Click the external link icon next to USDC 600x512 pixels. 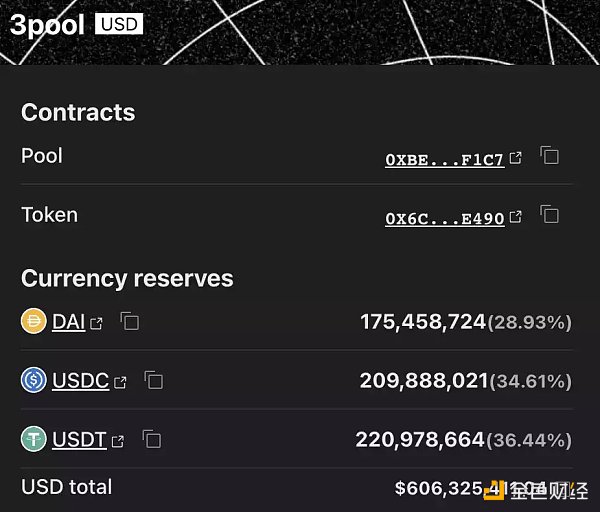121,382
